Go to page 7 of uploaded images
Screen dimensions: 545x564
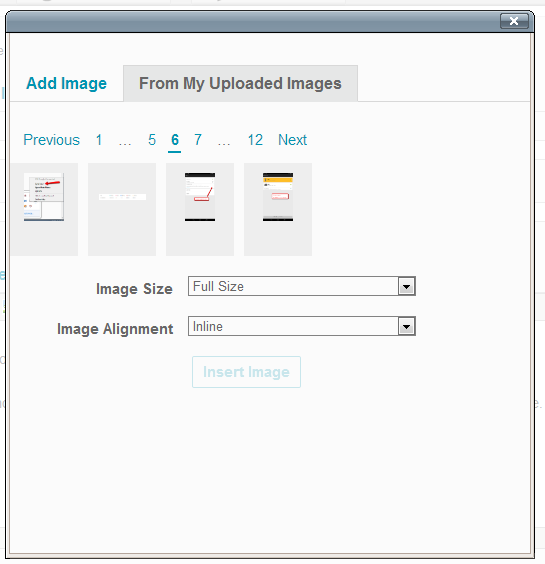point(197,140)
